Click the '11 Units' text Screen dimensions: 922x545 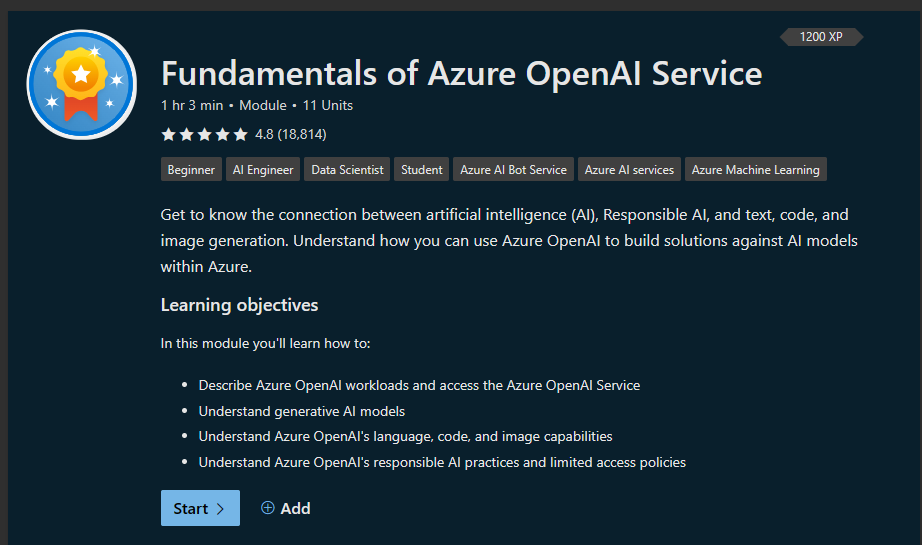pos(328,106)
